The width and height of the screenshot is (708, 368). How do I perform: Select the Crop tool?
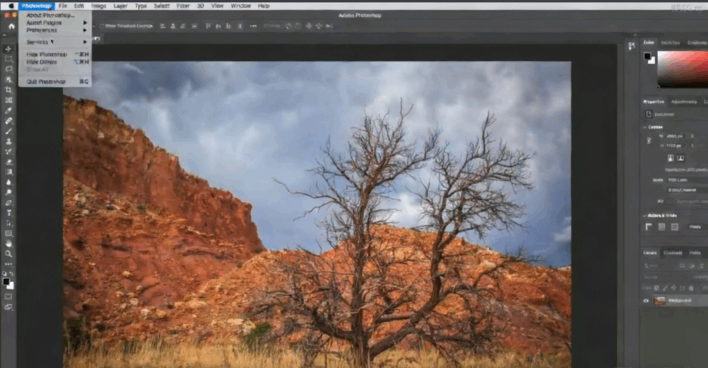click(8, 90)
